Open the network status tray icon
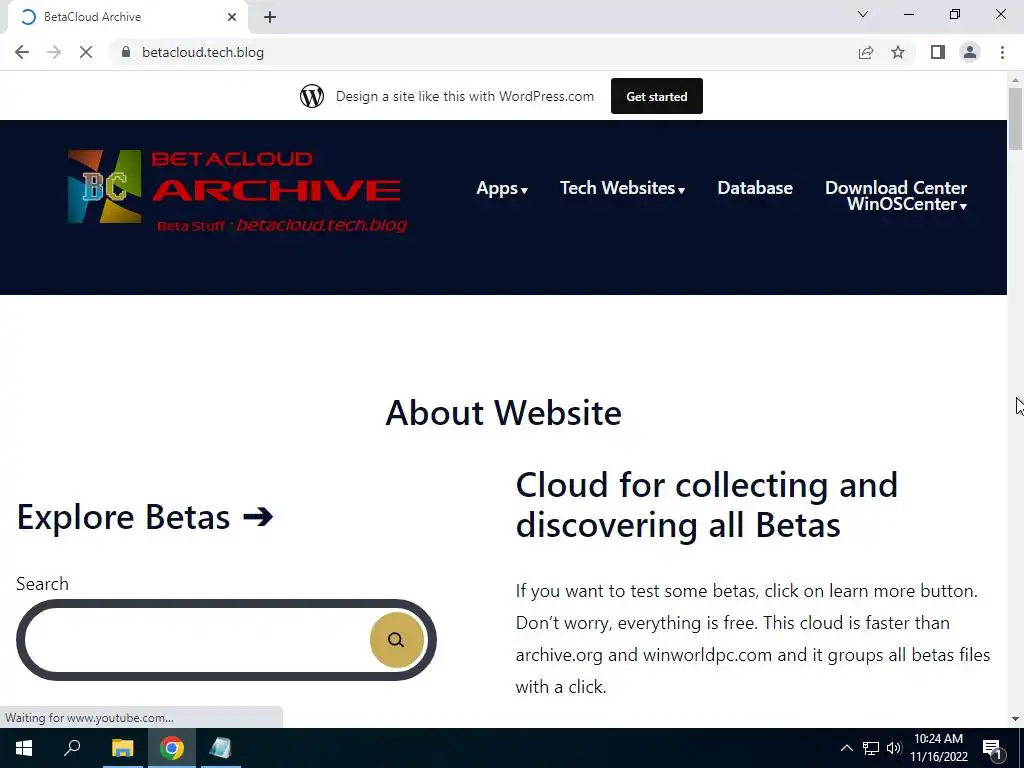1024x768 pixels. [x=871, y=748]
